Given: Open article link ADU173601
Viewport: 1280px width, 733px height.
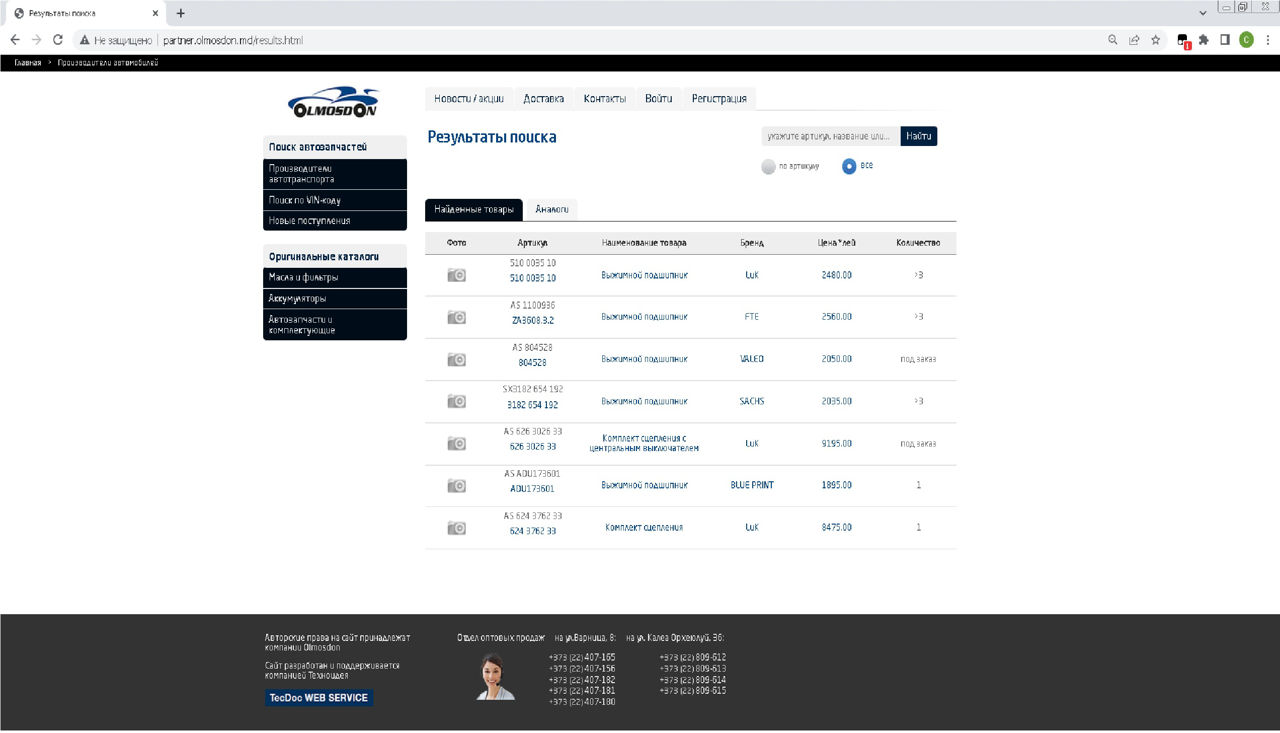Looking at the screenshot, I should click(532, 489).
